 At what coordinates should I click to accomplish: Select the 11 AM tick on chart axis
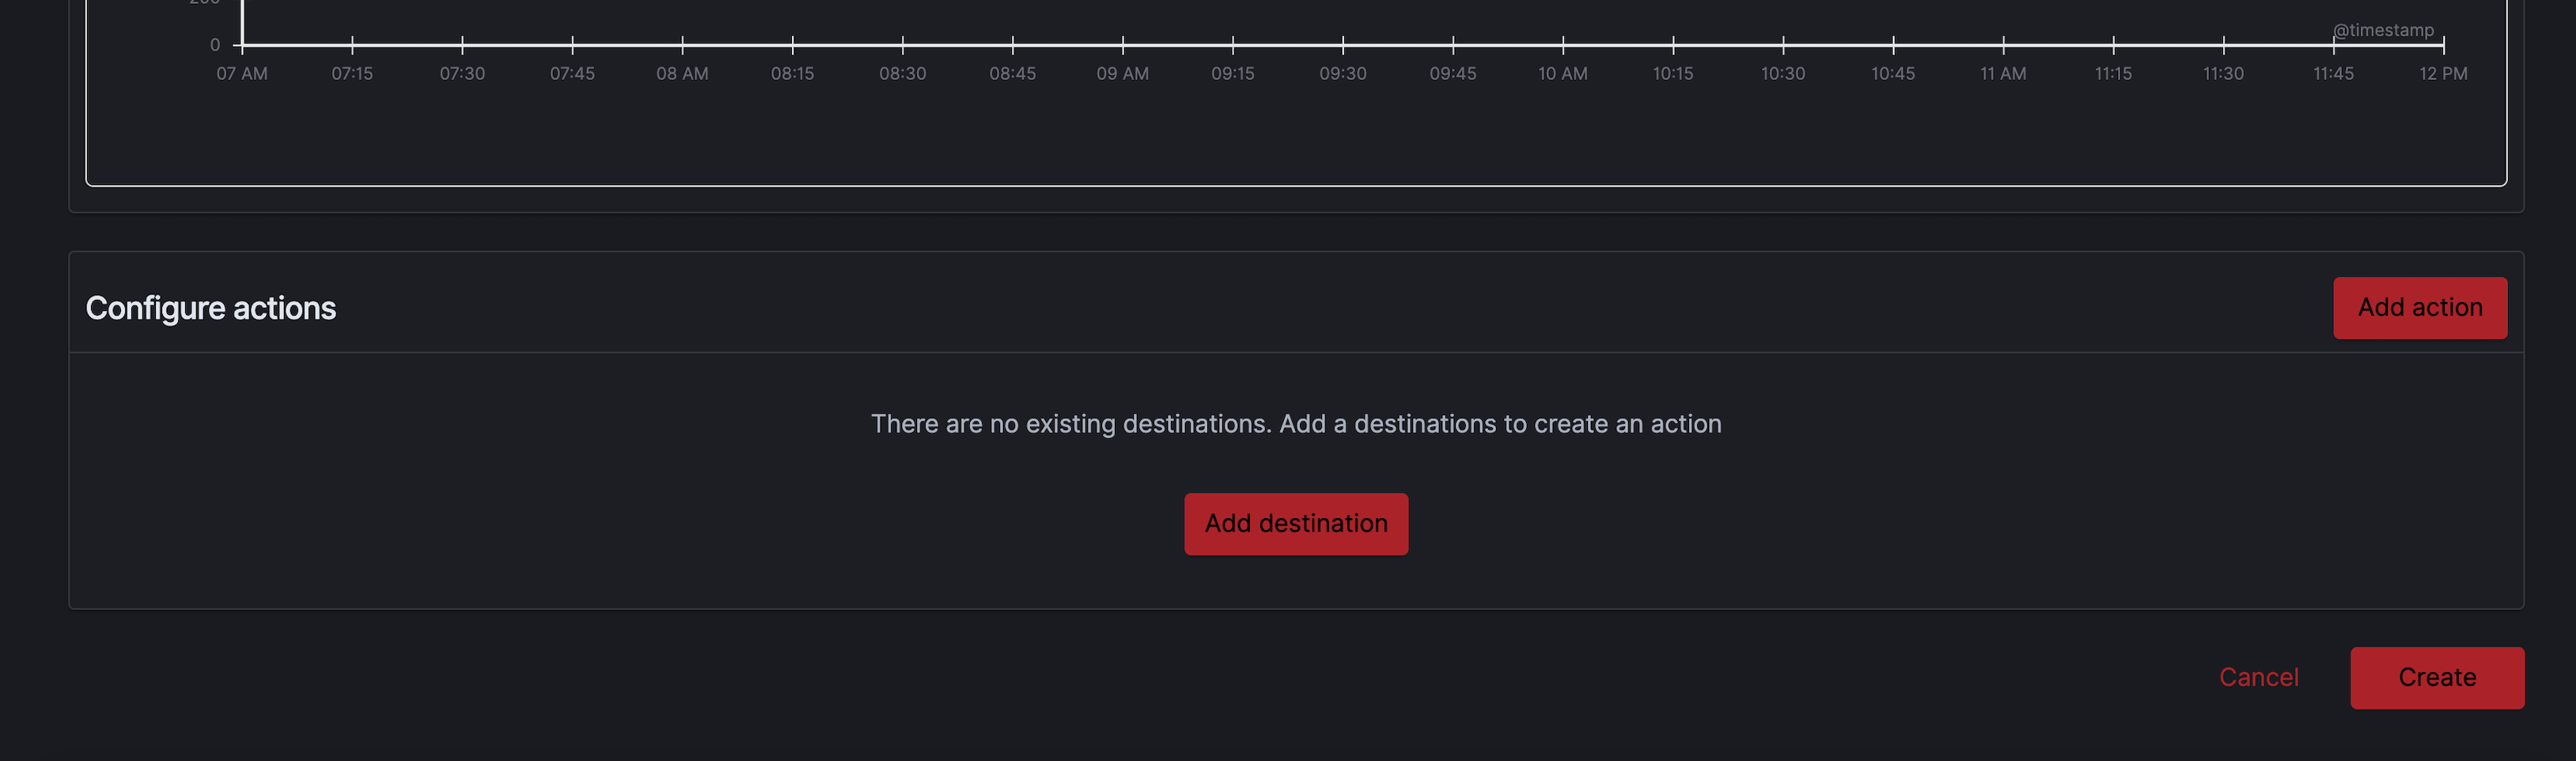coord(2002,73)
